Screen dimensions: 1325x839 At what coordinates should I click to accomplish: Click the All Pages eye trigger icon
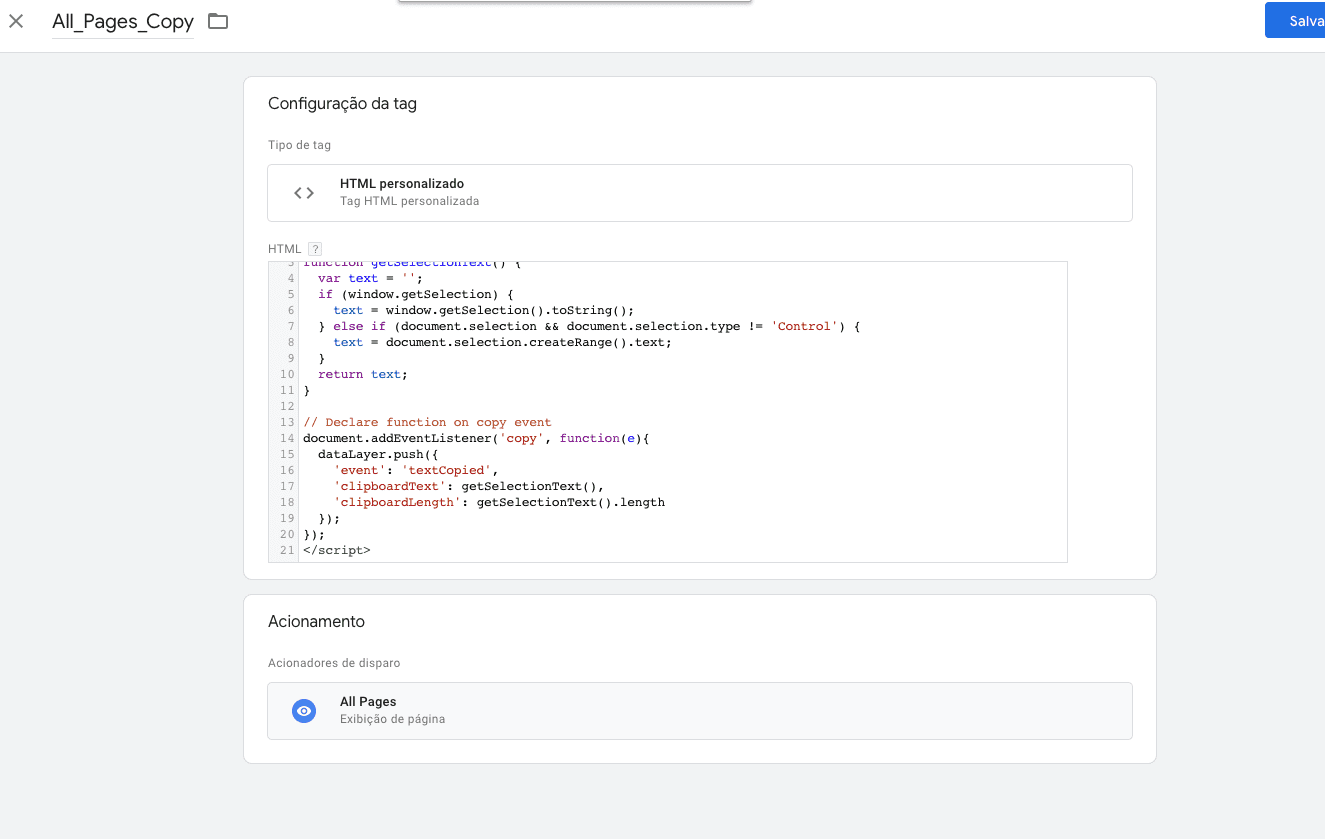click(304, 711)
